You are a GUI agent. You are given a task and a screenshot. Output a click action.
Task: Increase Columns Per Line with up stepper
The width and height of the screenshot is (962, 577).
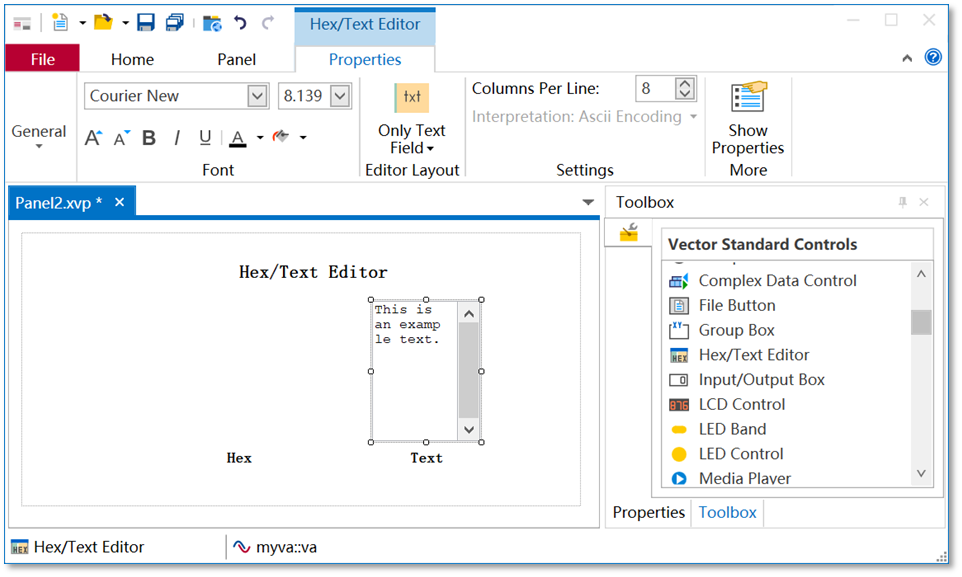(x=685, y=83)
